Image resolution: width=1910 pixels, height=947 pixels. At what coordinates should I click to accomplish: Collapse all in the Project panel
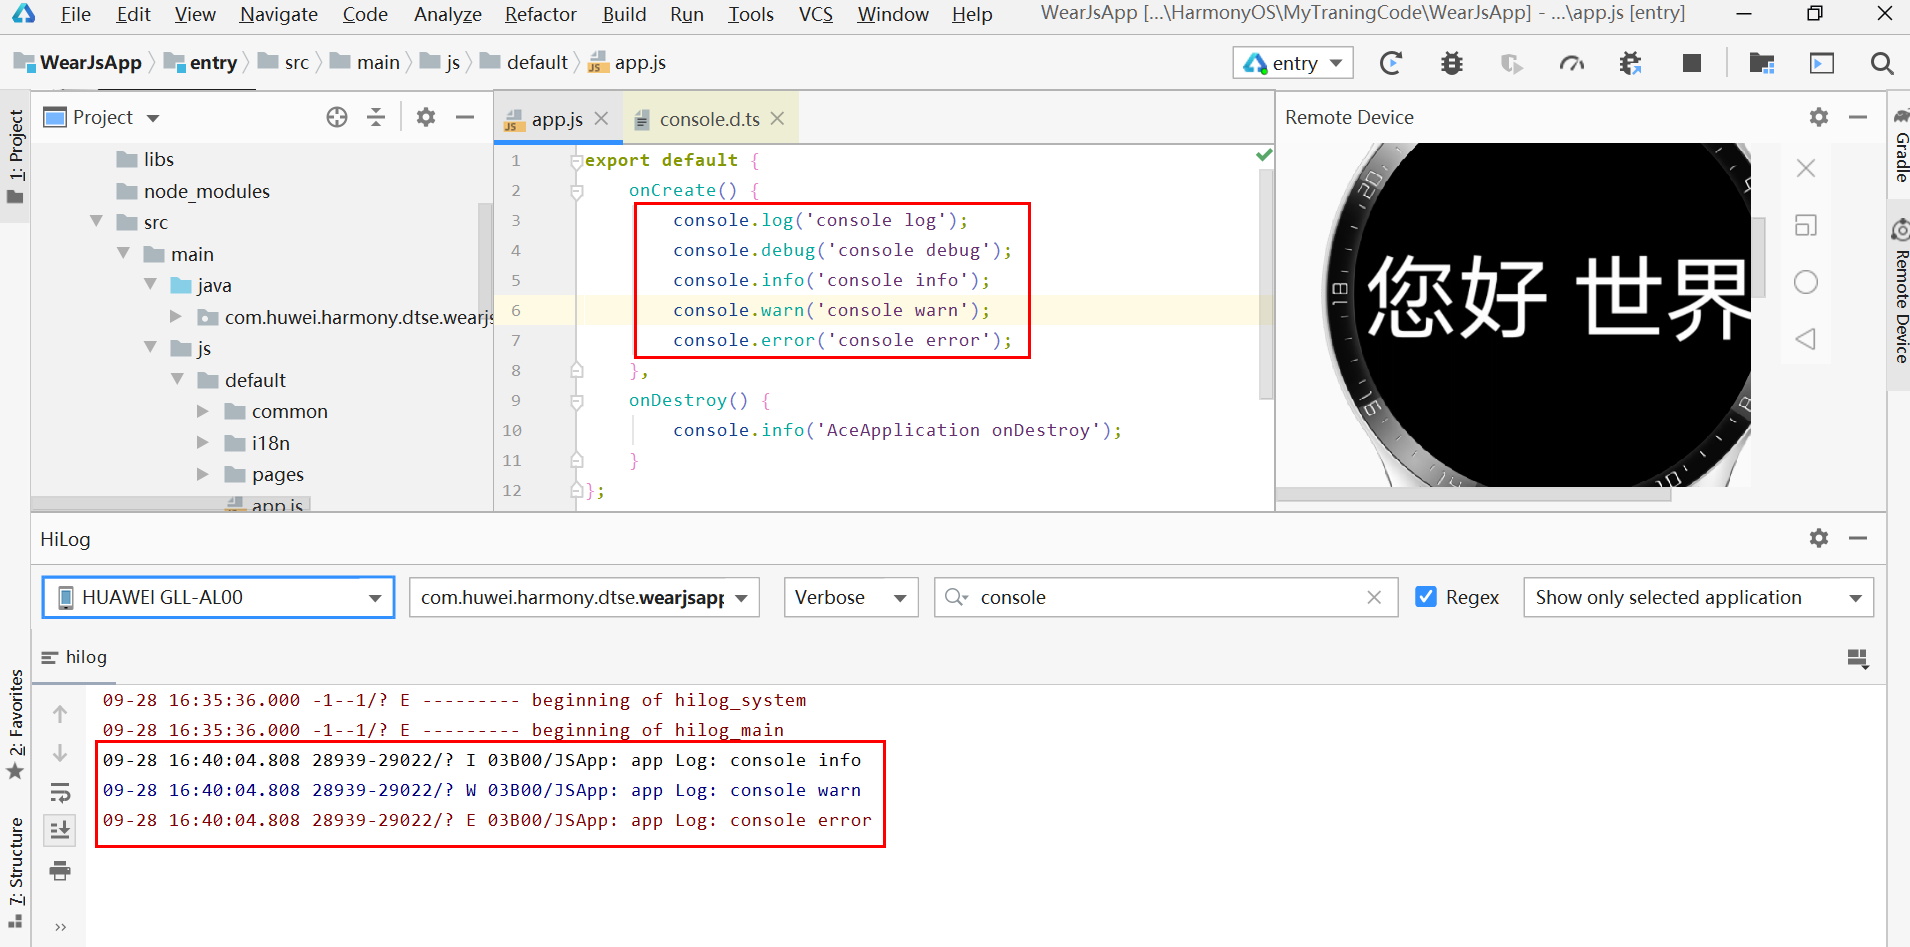pos(376,117)
